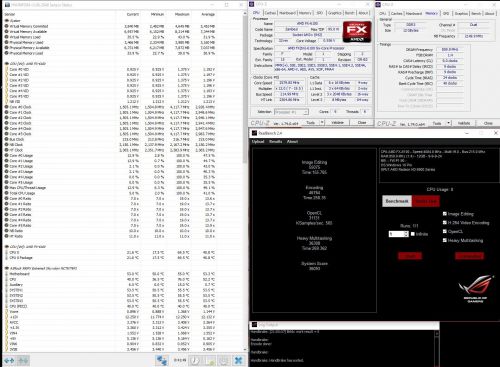Select the Benchmark tab in RealBench
Screen dimensions: 500x367
click(397, 201)
